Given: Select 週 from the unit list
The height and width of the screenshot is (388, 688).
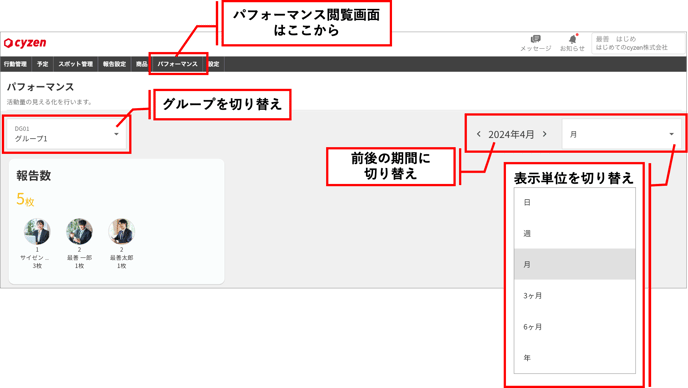Looking at the screenshot, I should [574, 234].
